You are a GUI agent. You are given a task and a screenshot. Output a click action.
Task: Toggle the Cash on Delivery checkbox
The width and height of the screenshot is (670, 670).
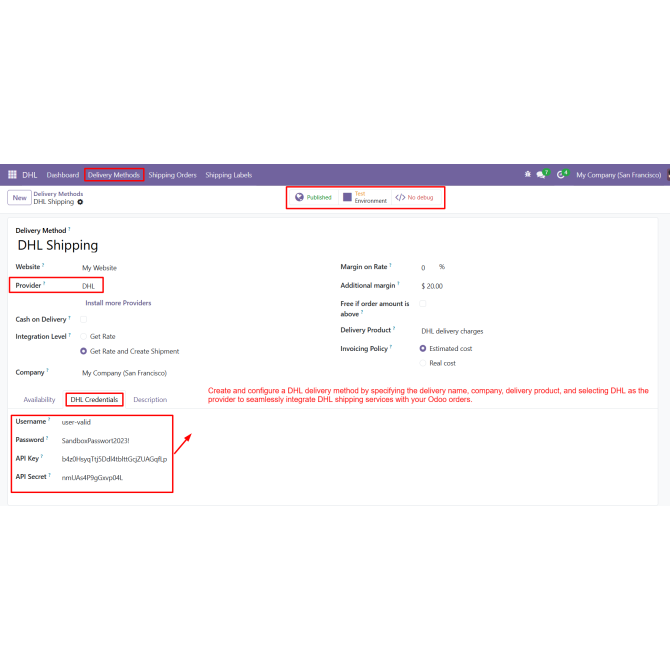pos(83,319)
